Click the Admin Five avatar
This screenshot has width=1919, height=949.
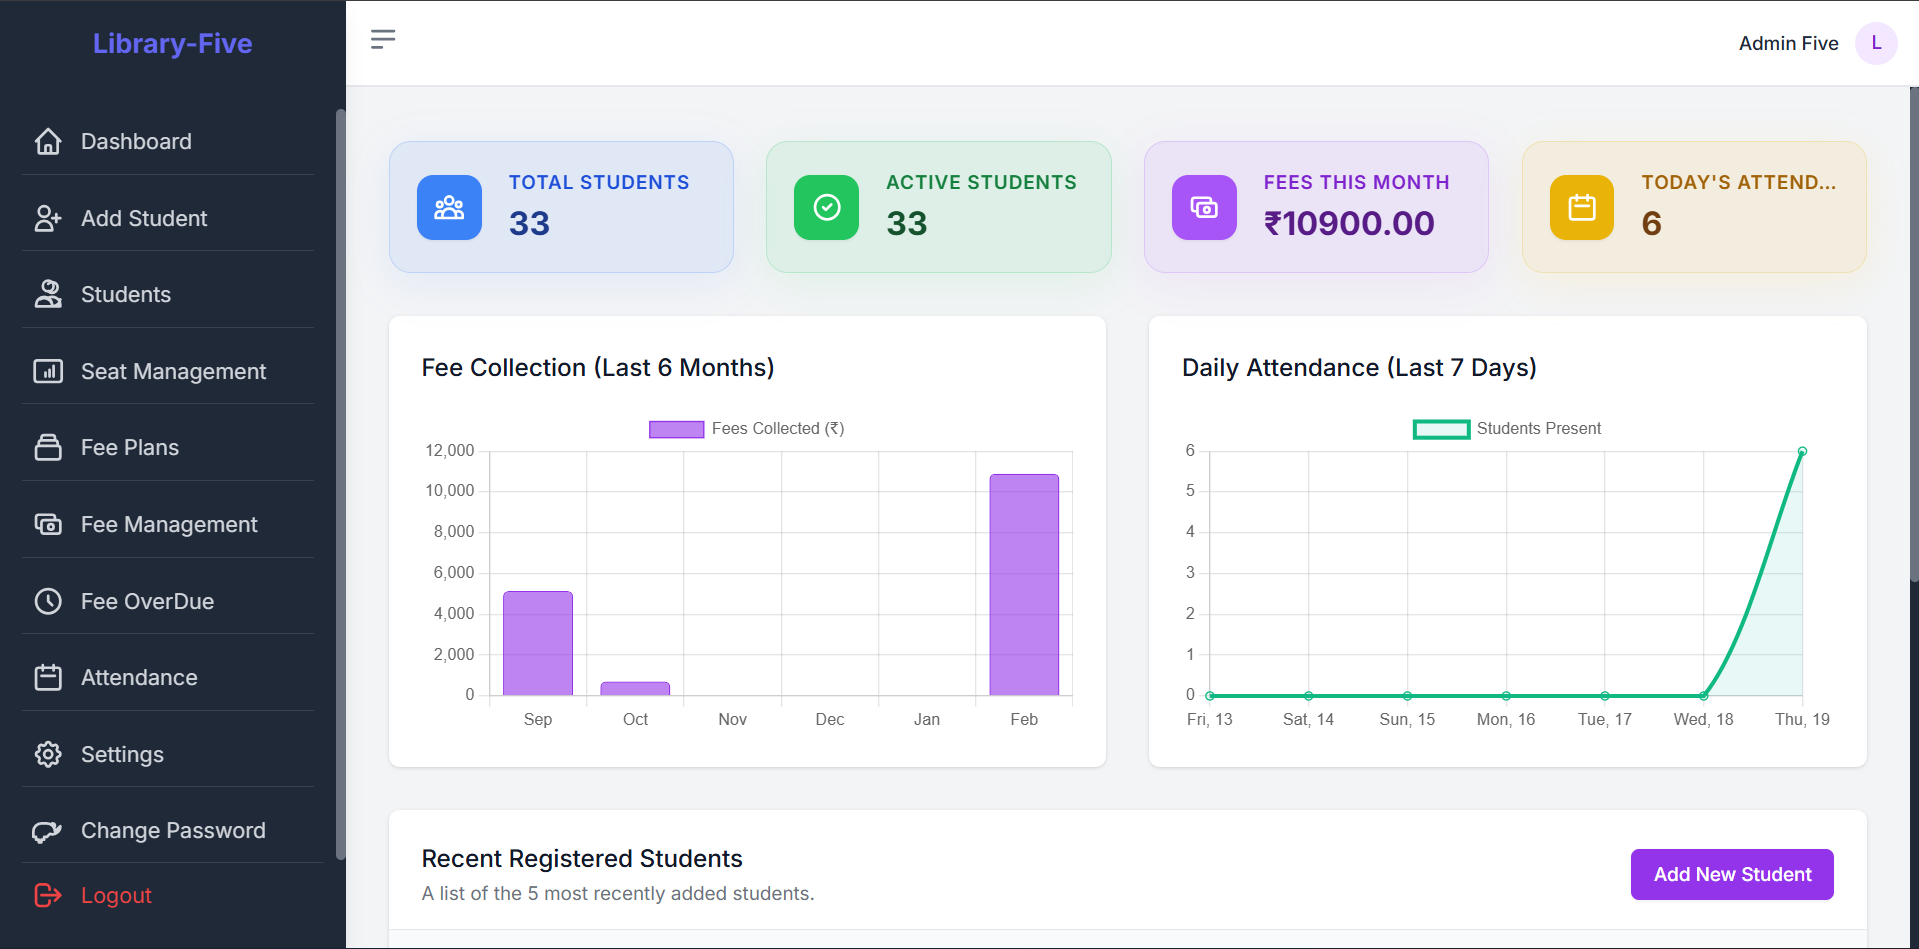tap(1876, 43)
